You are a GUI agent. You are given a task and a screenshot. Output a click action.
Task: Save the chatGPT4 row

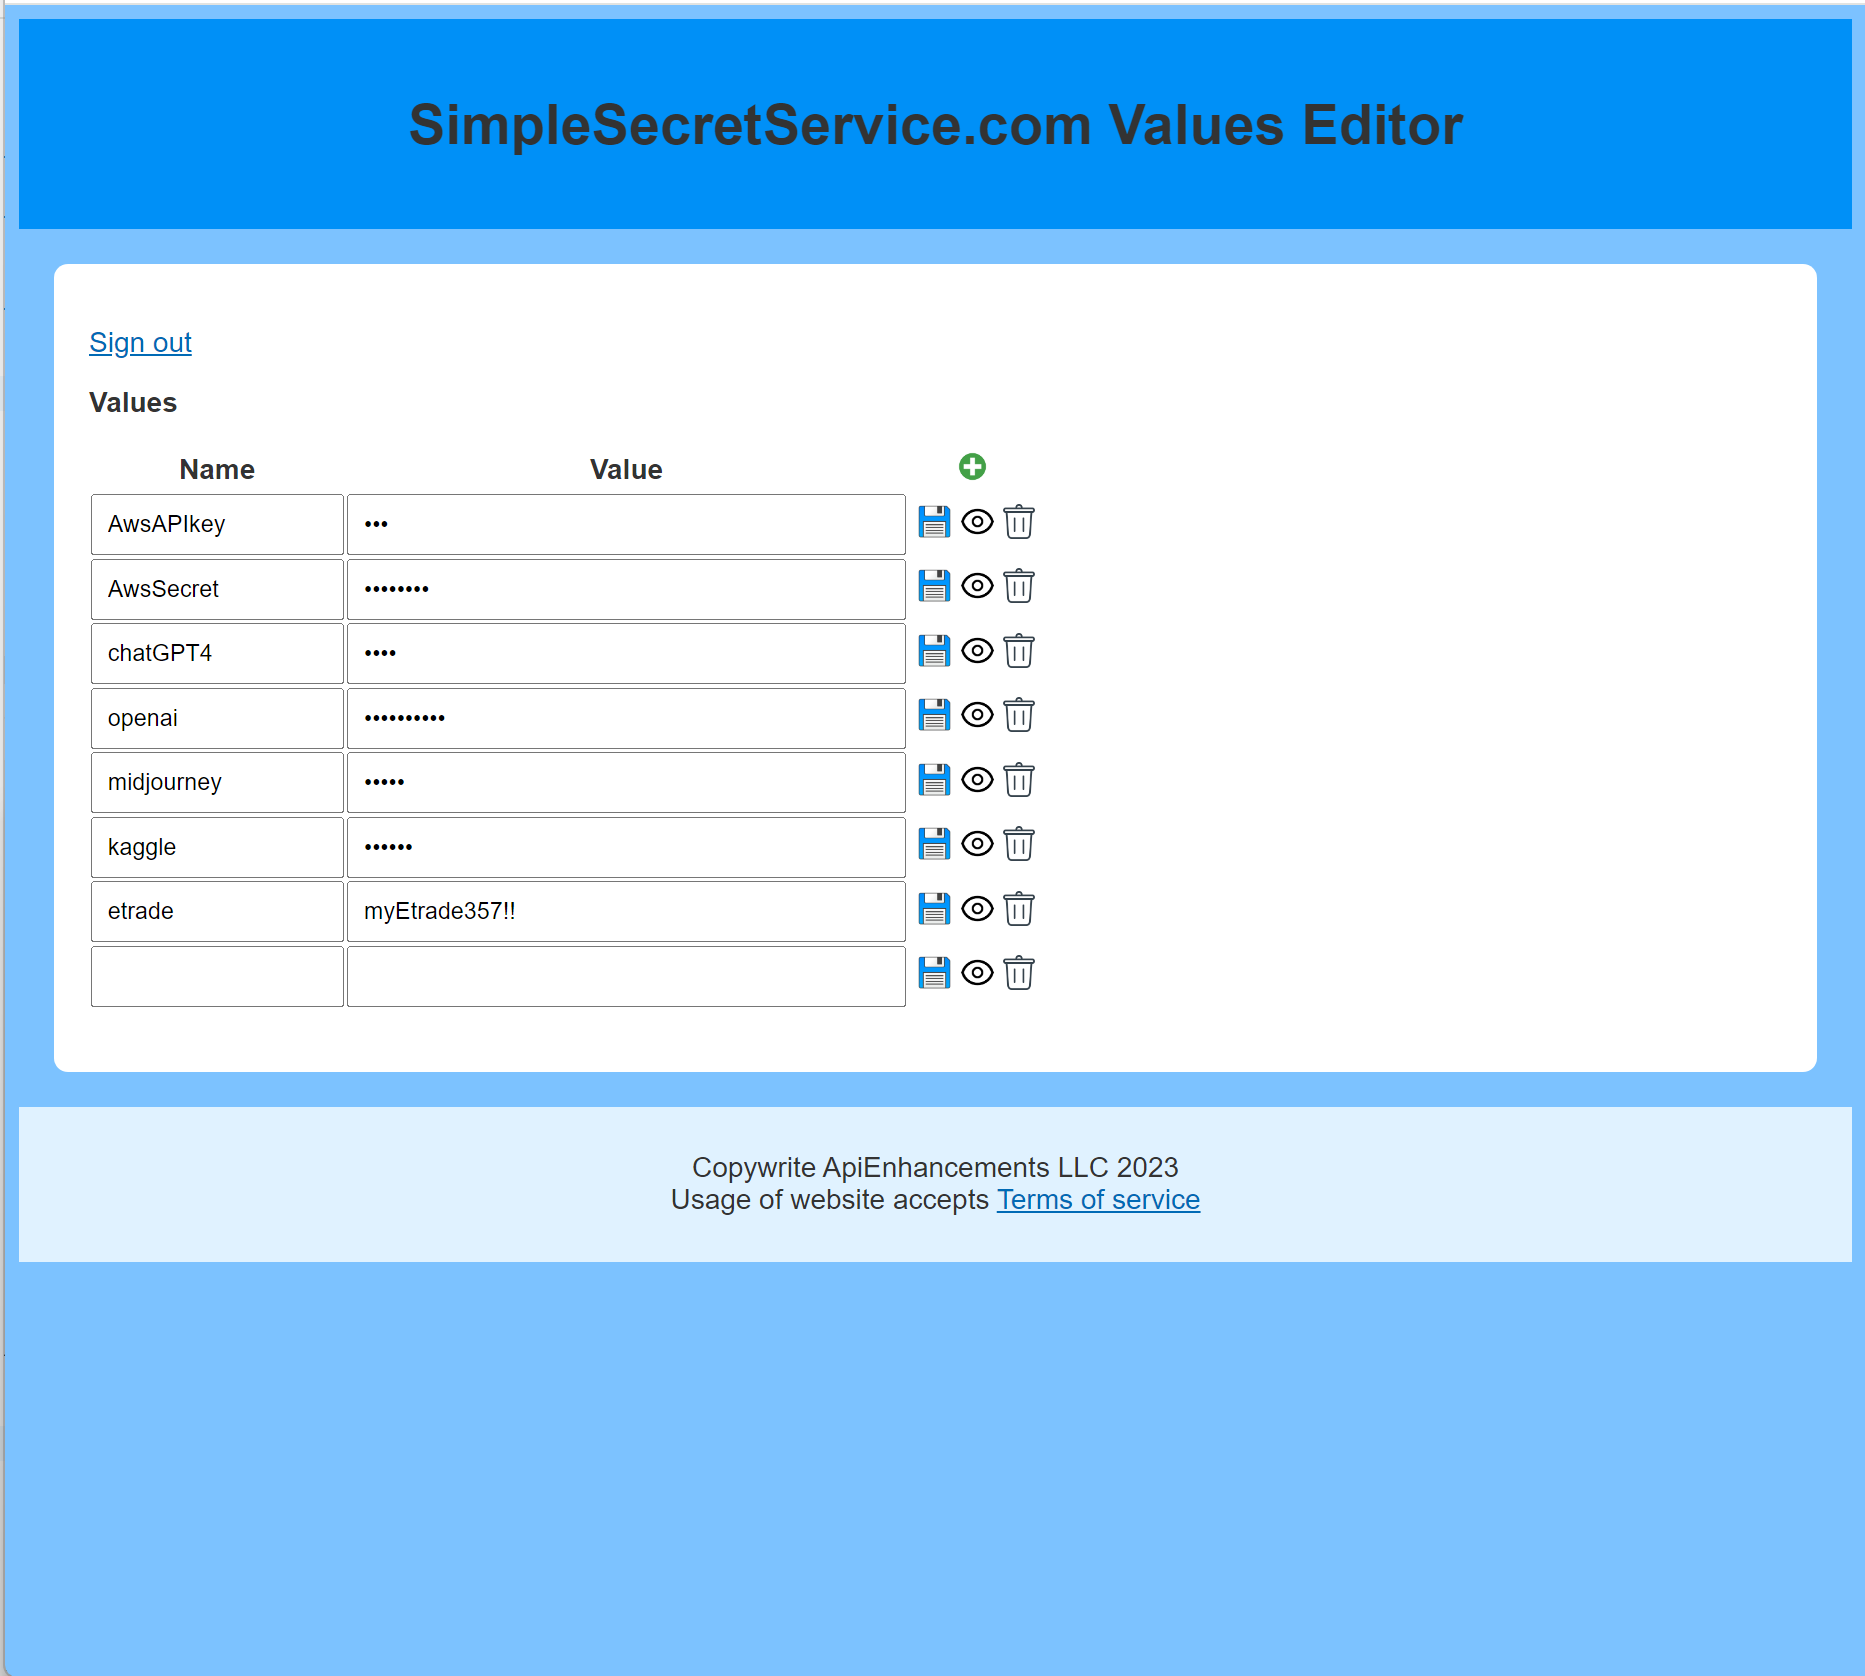tap(934, 651)
